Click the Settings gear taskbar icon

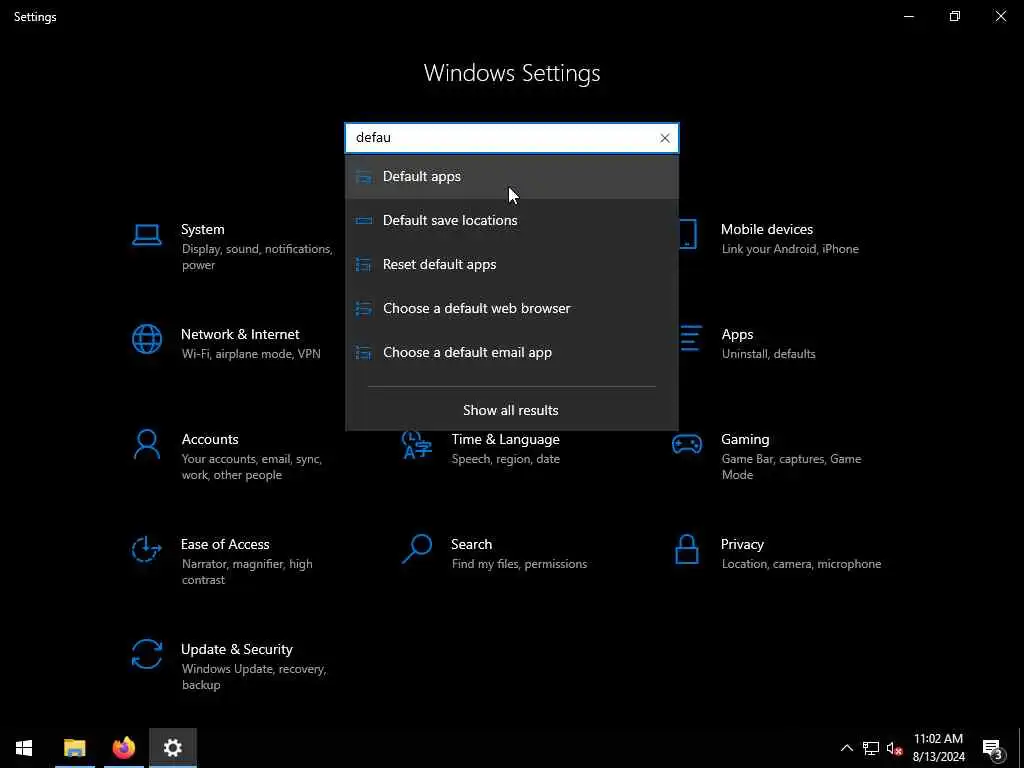172,748
